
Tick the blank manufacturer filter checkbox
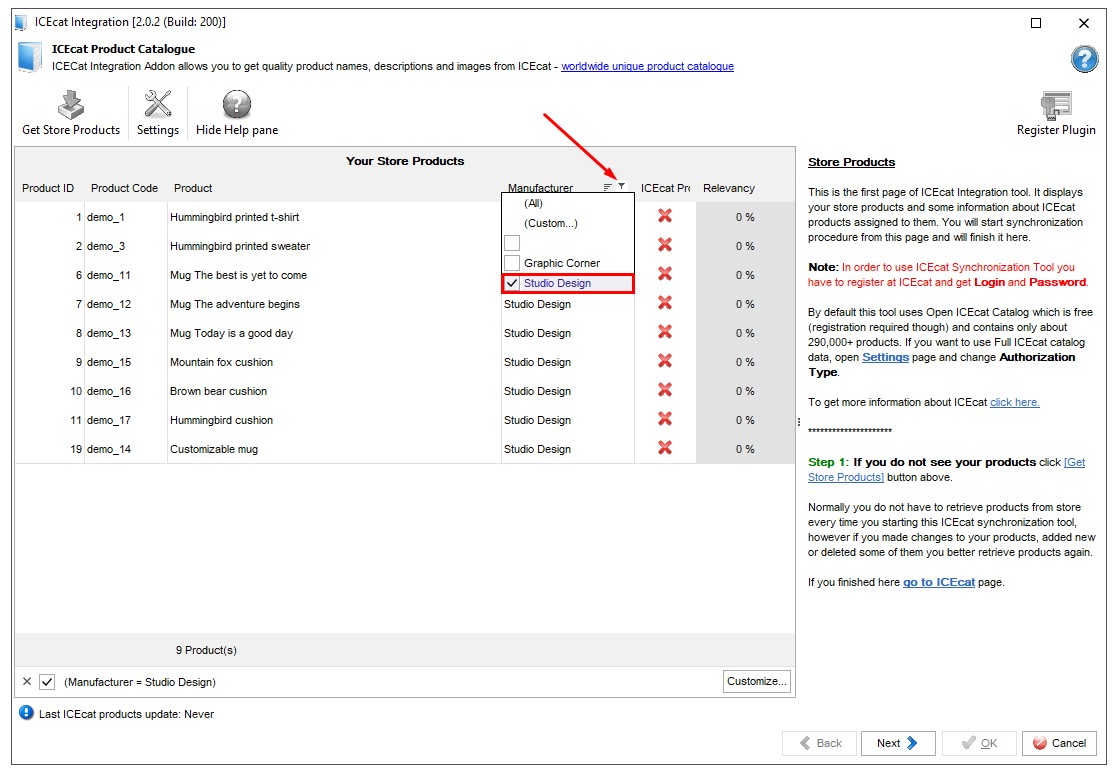coord(512,243)
